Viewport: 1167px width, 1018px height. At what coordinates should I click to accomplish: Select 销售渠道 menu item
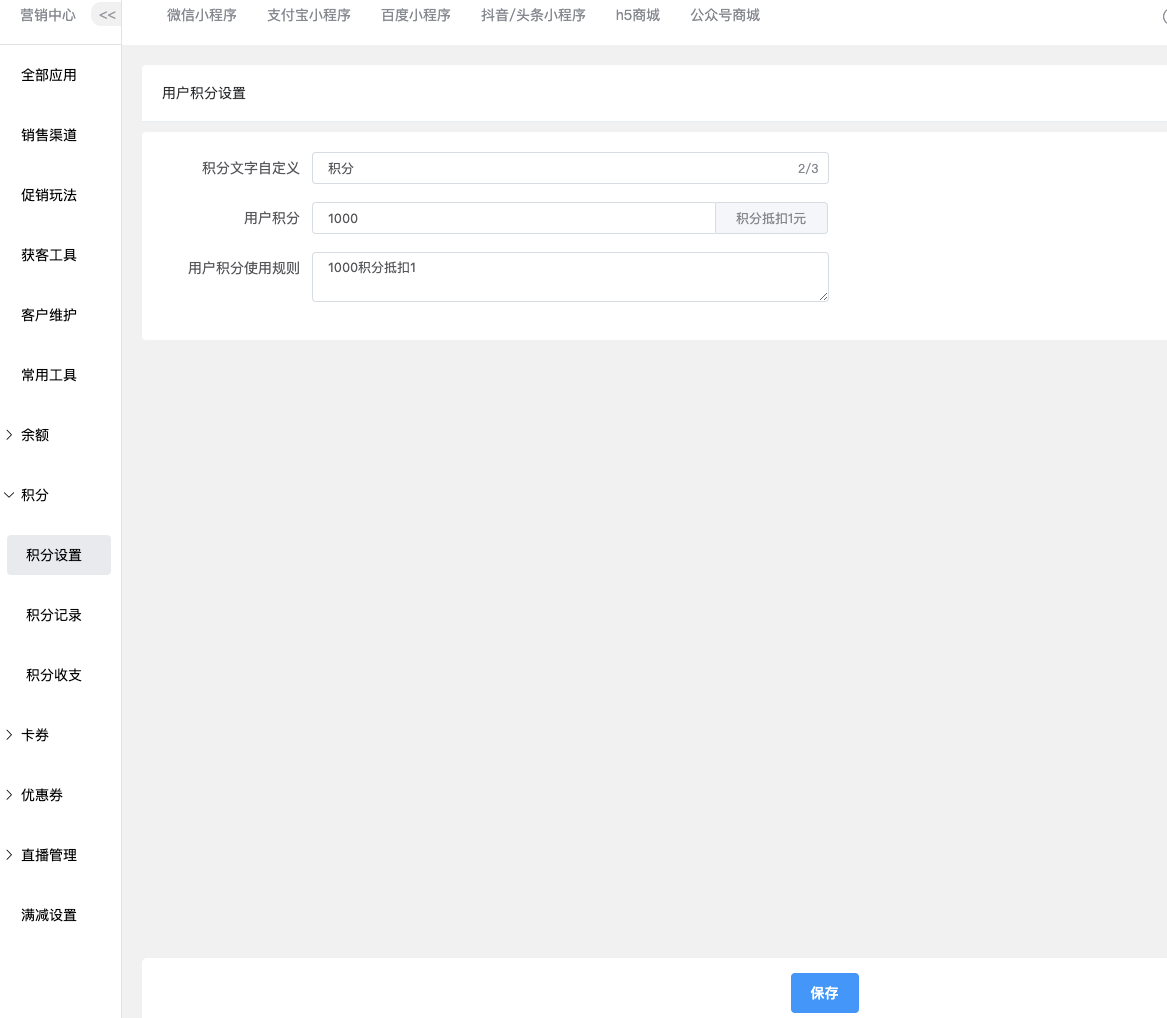point(49,135)
